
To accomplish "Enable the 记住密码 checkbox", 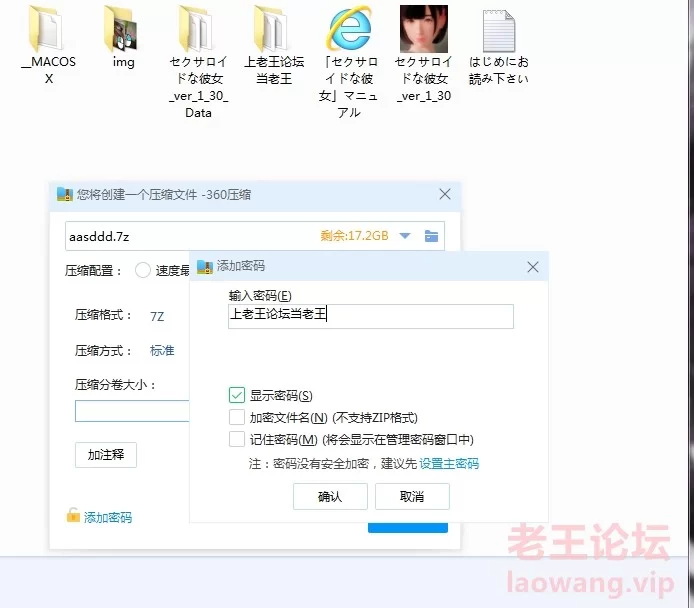I will [237, 439].
